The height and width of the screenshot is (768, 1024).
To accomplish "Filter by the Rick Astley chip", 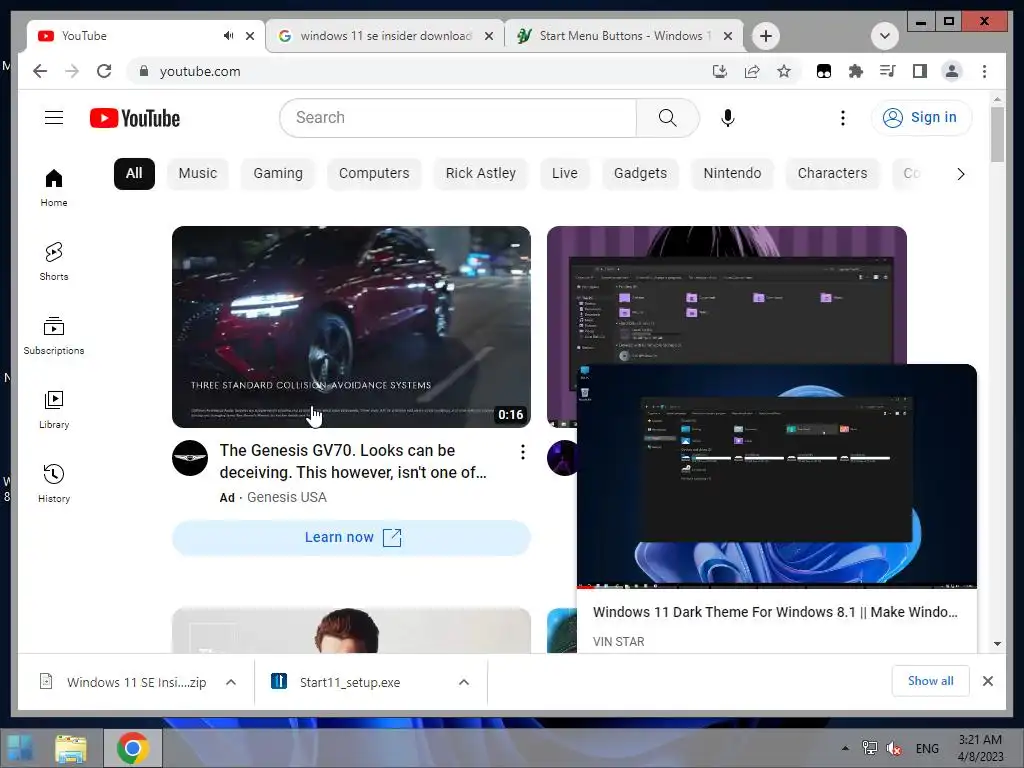I will 481,174.
